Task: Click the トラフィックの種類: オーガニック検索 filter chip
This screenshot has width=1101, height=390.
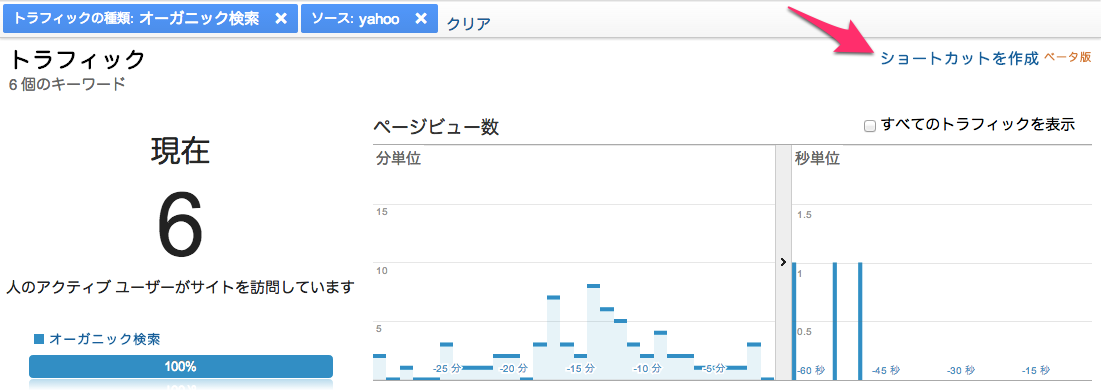Action: click(x=150, y=19)
